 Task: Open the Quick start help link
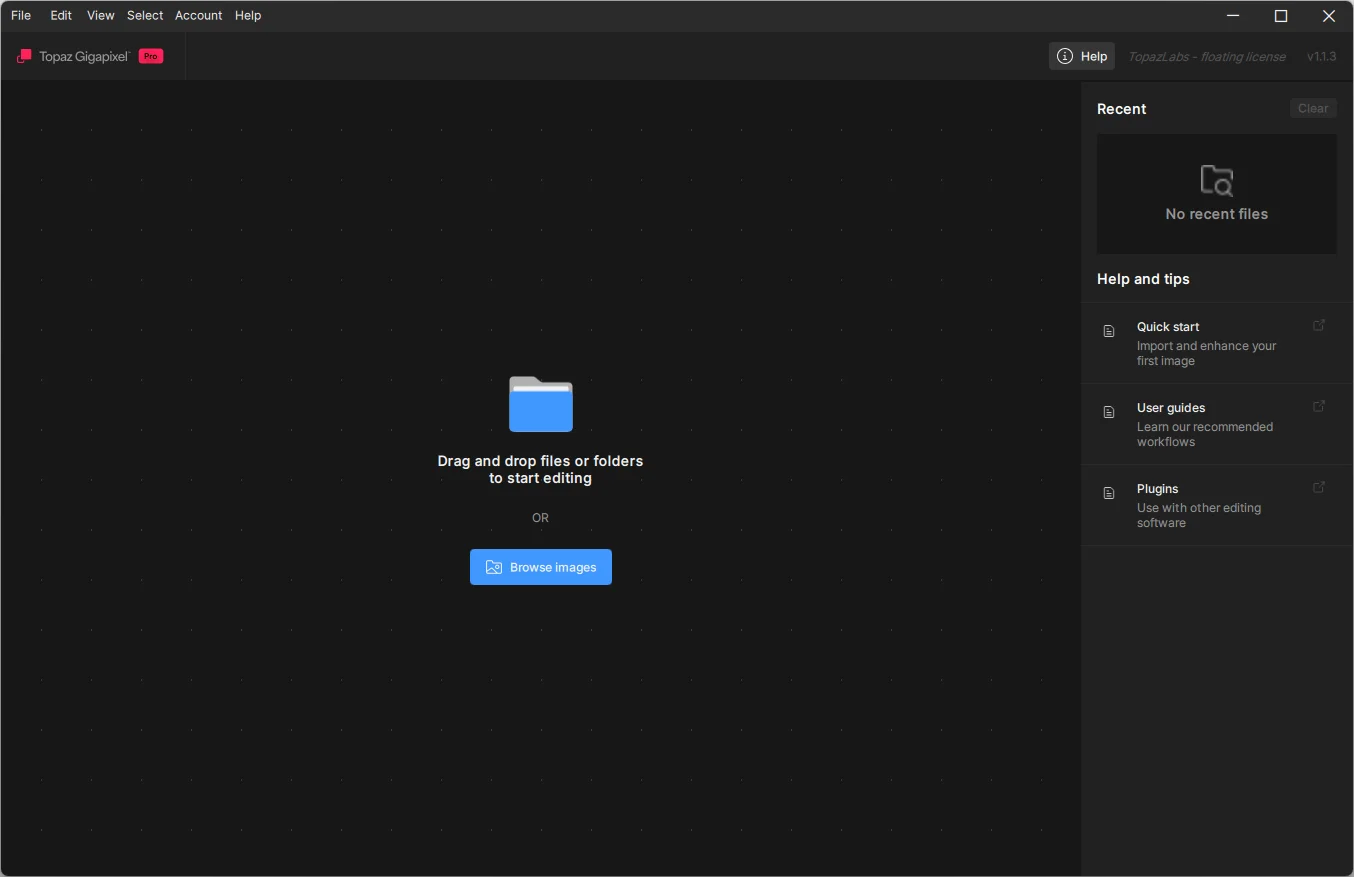point(1168,327)
